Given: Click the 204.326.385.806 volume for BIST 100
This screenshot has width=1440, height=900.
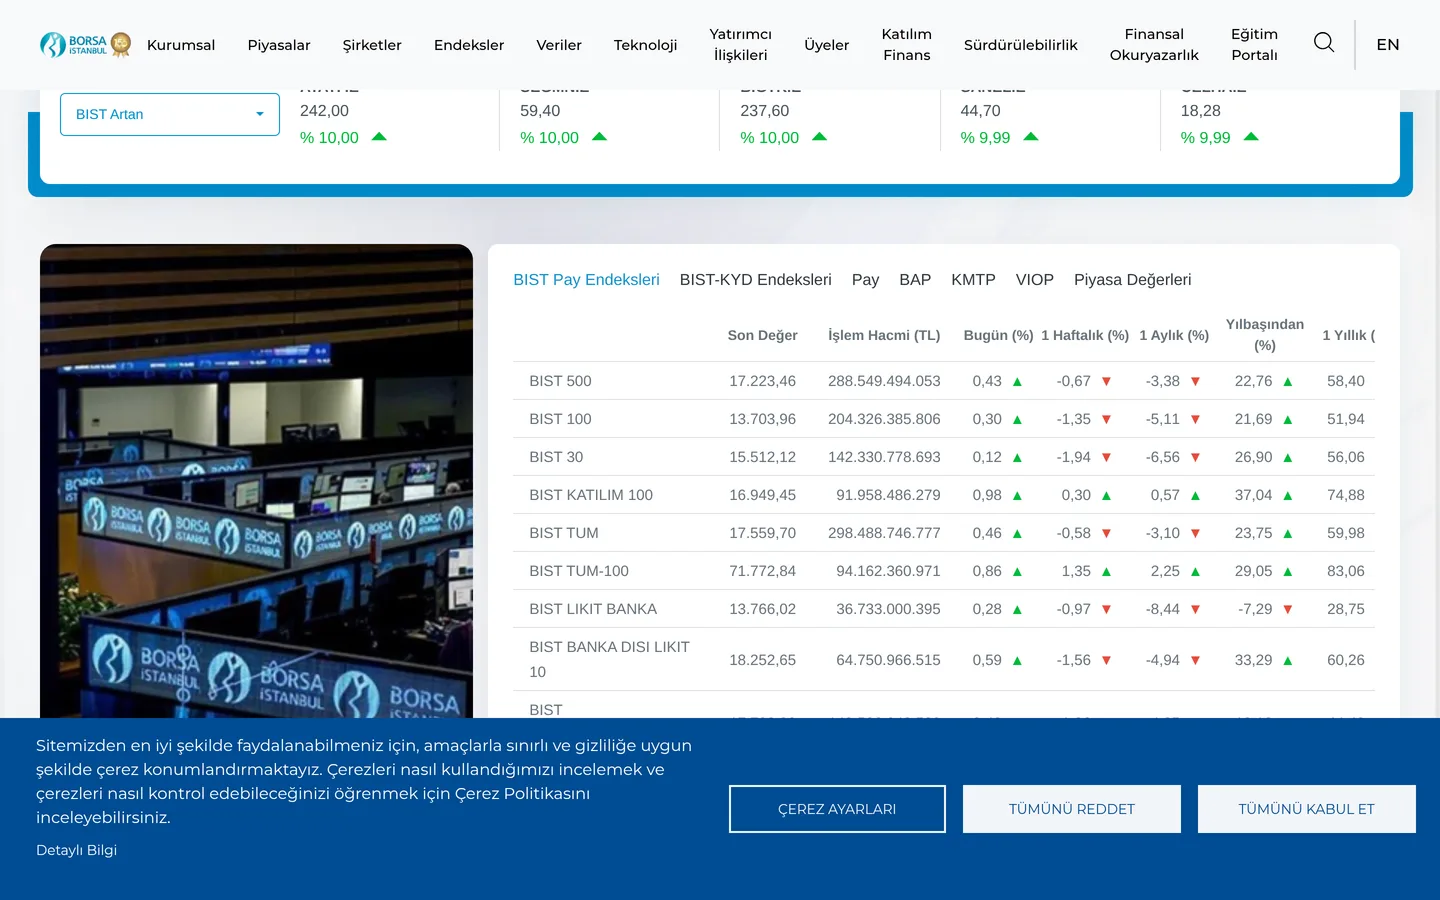Looking at the screenshot, I should click(884, 419).
